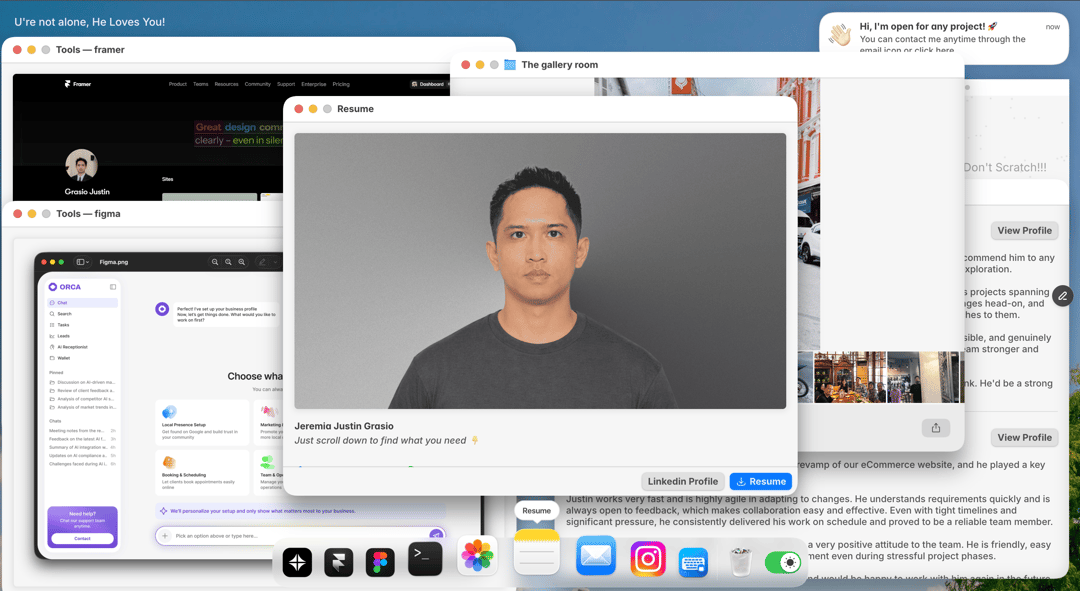Open chat 'Updates on AI compliance a...'
1080x591 pixels.
(x=83, y=455)
